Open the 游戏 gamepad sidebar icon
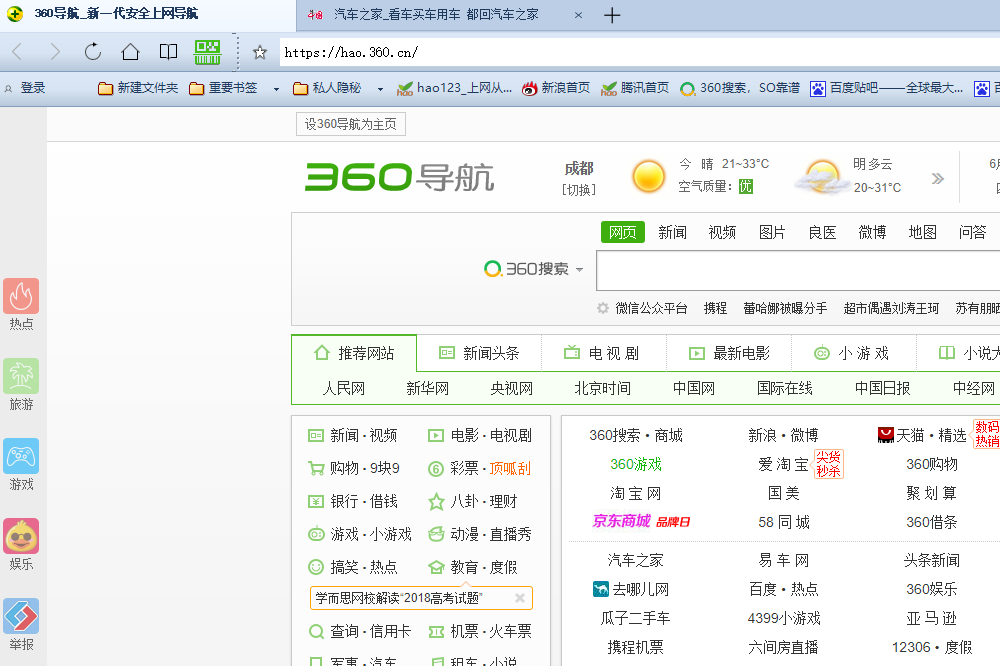This screenshot has width=1000, height=666. pos(21,456)
